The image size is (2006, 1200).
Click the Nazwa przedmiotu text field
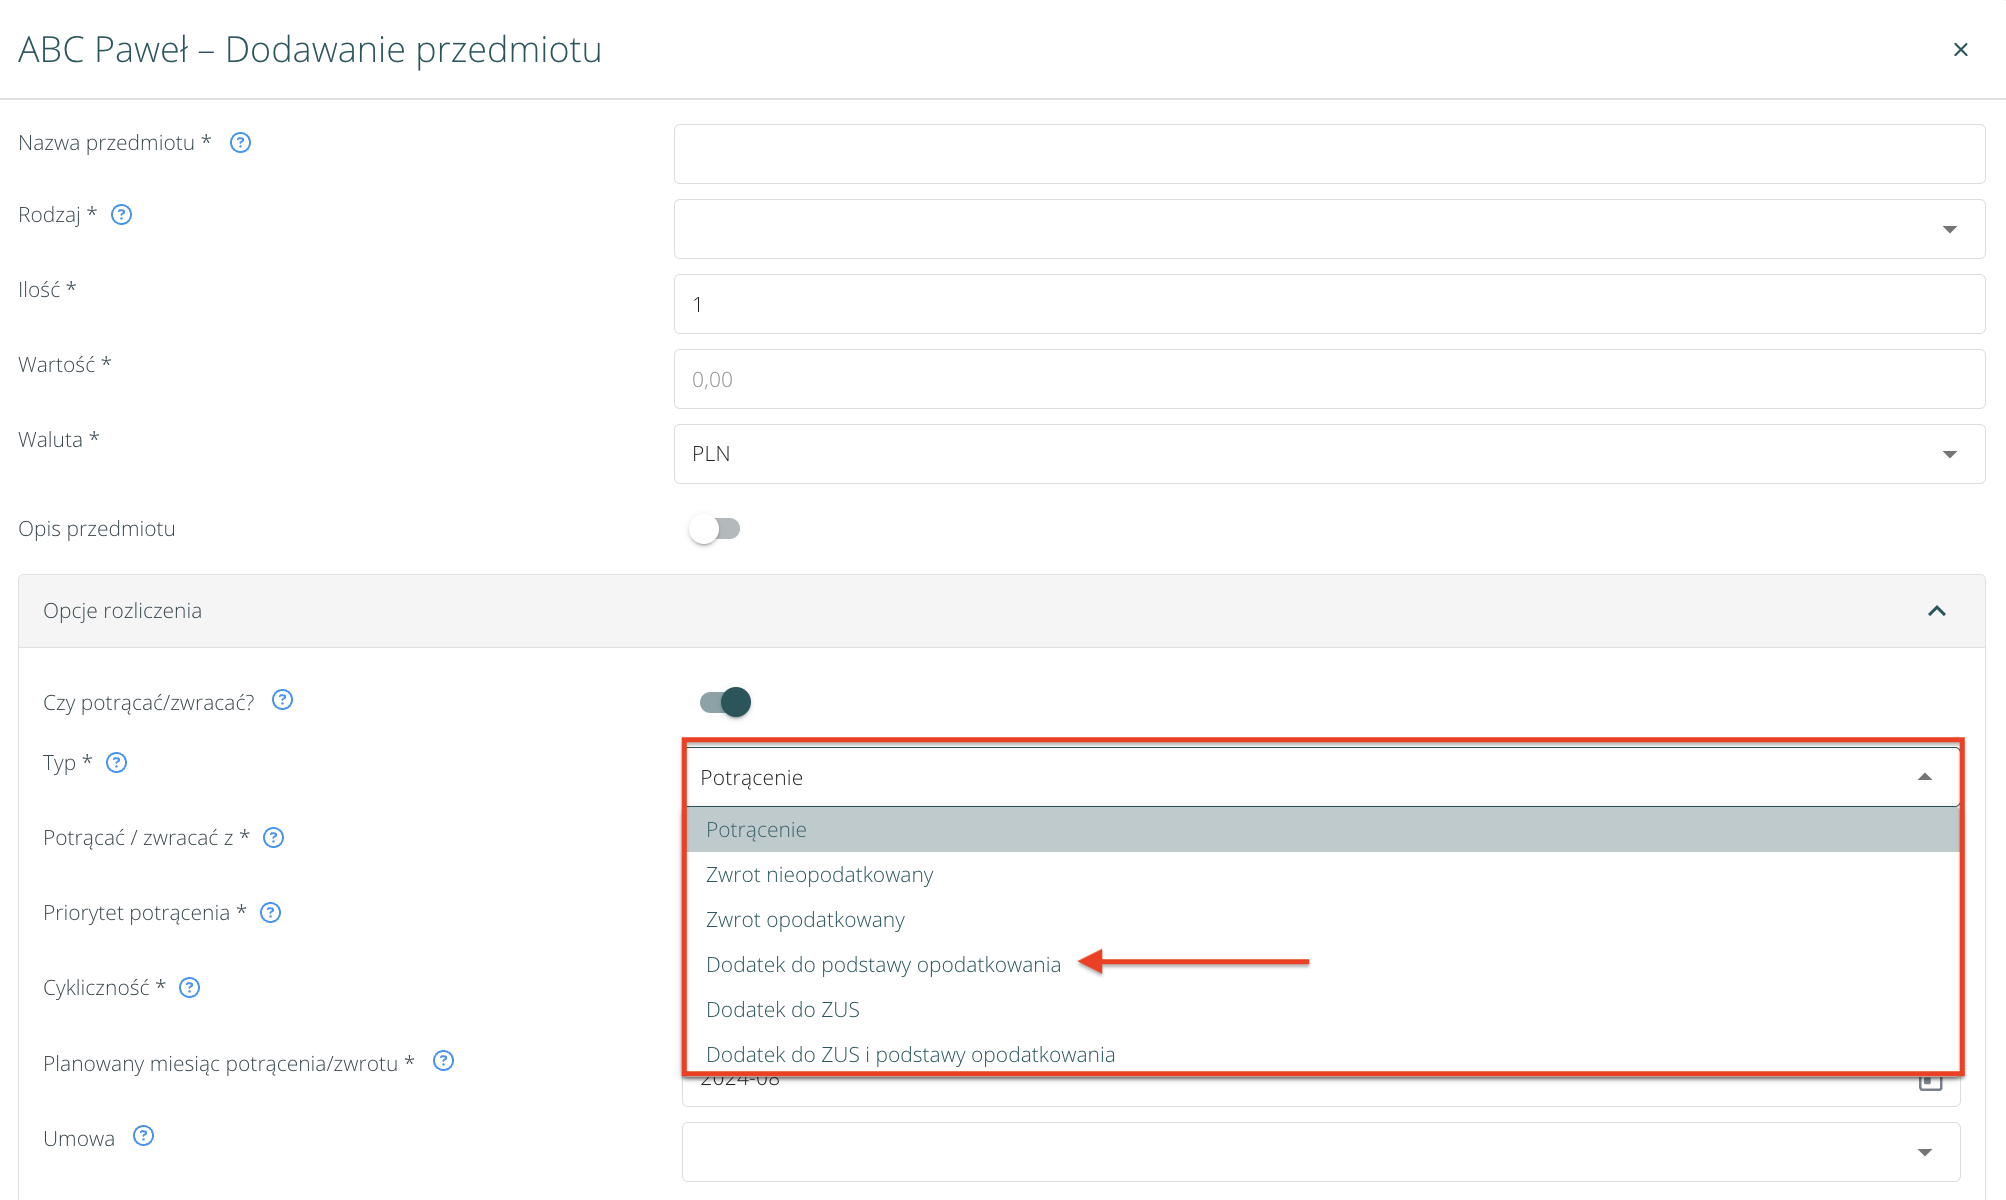click(x=1328, y=154)
